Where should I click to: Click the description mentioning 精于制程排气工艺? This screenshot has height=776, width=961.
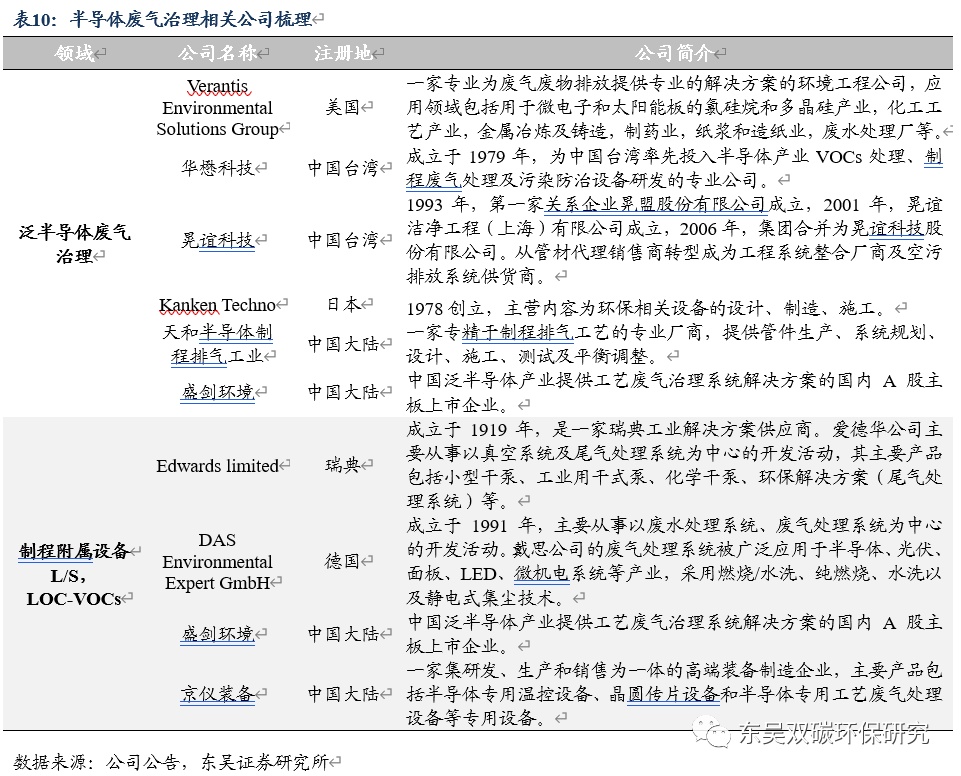[x=674, y=344]
